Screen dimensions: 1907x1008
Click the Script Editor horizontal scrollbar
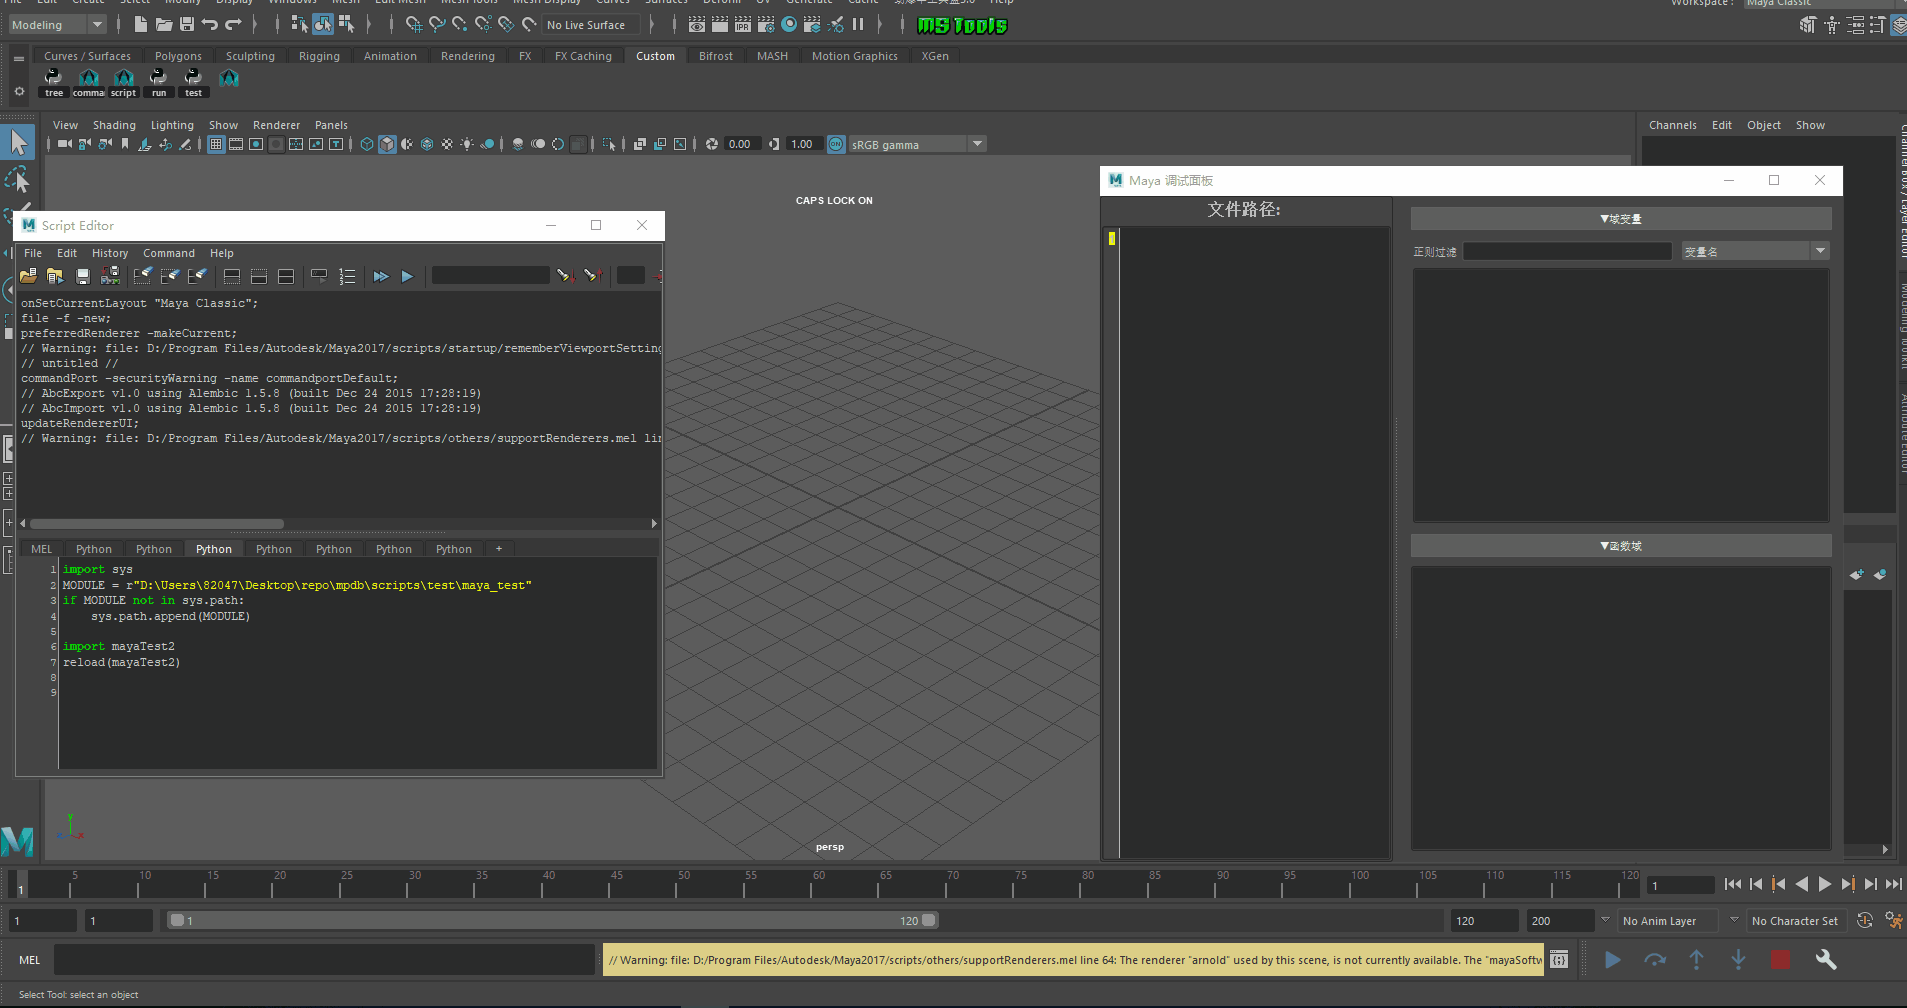point(157,524)
